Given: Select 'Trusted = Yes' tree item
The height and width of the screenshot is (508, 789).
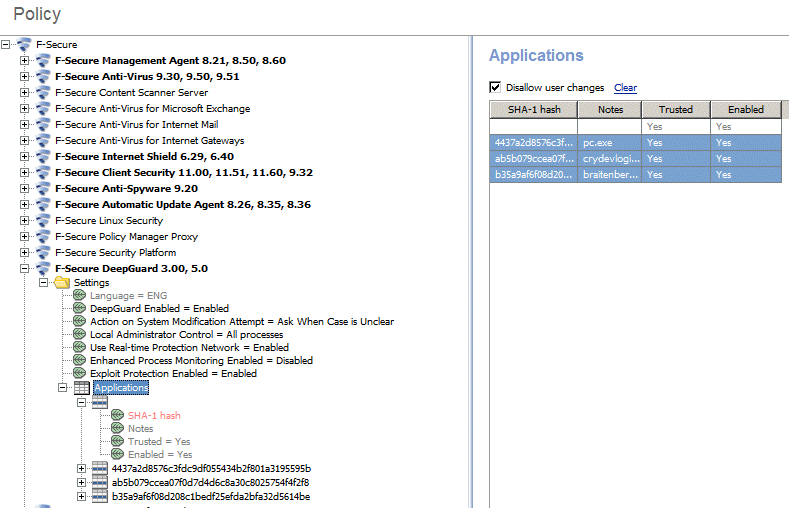Looking at the screenshot, I should [x=159, y=442].
